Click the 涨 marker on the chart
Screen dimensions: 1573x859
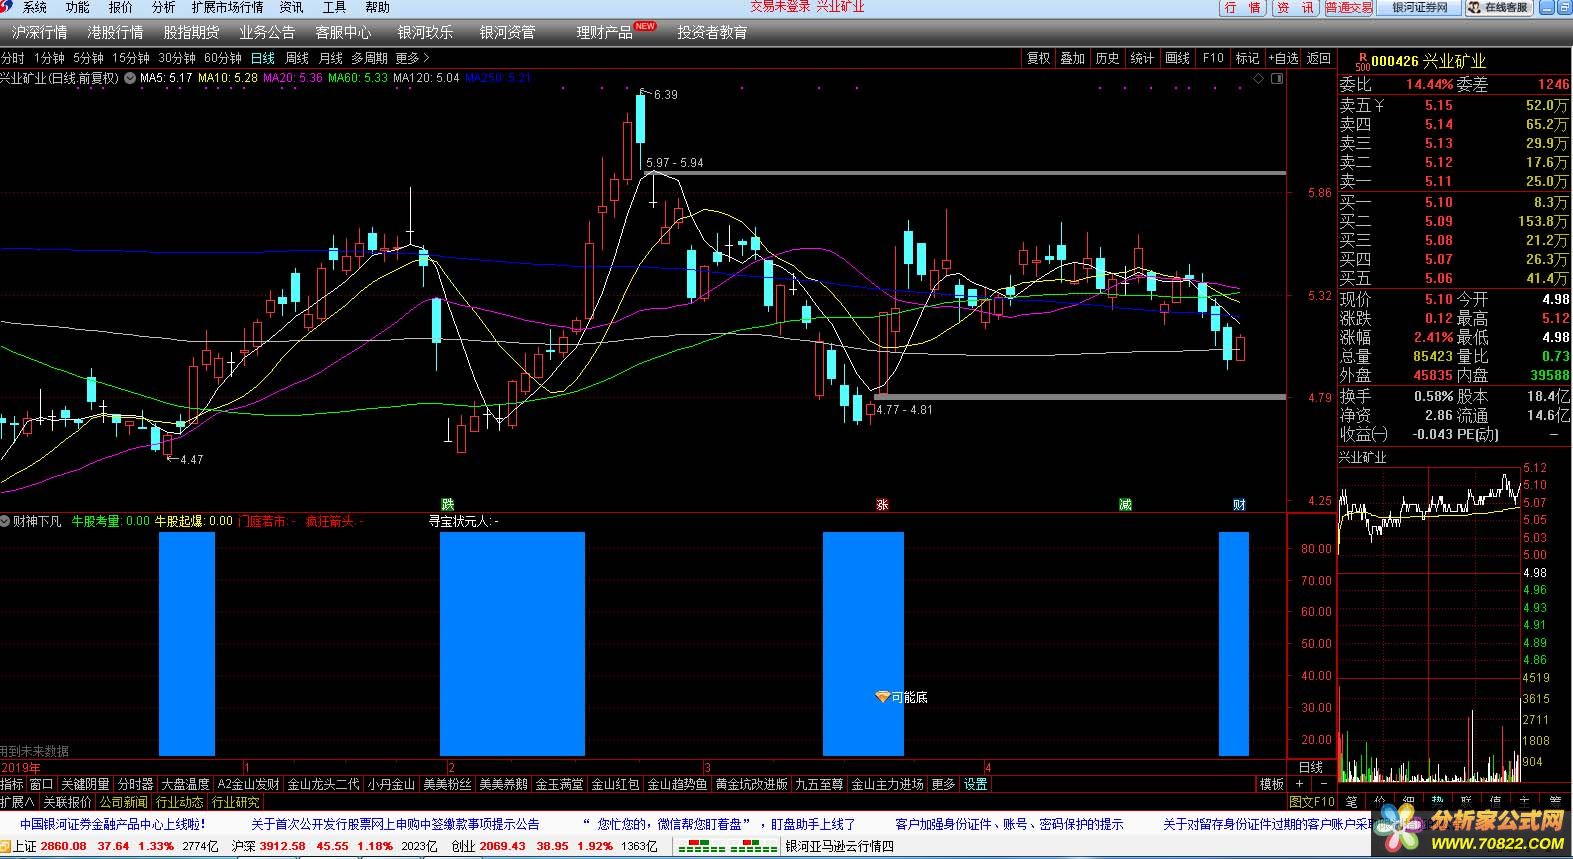point(883,504)
